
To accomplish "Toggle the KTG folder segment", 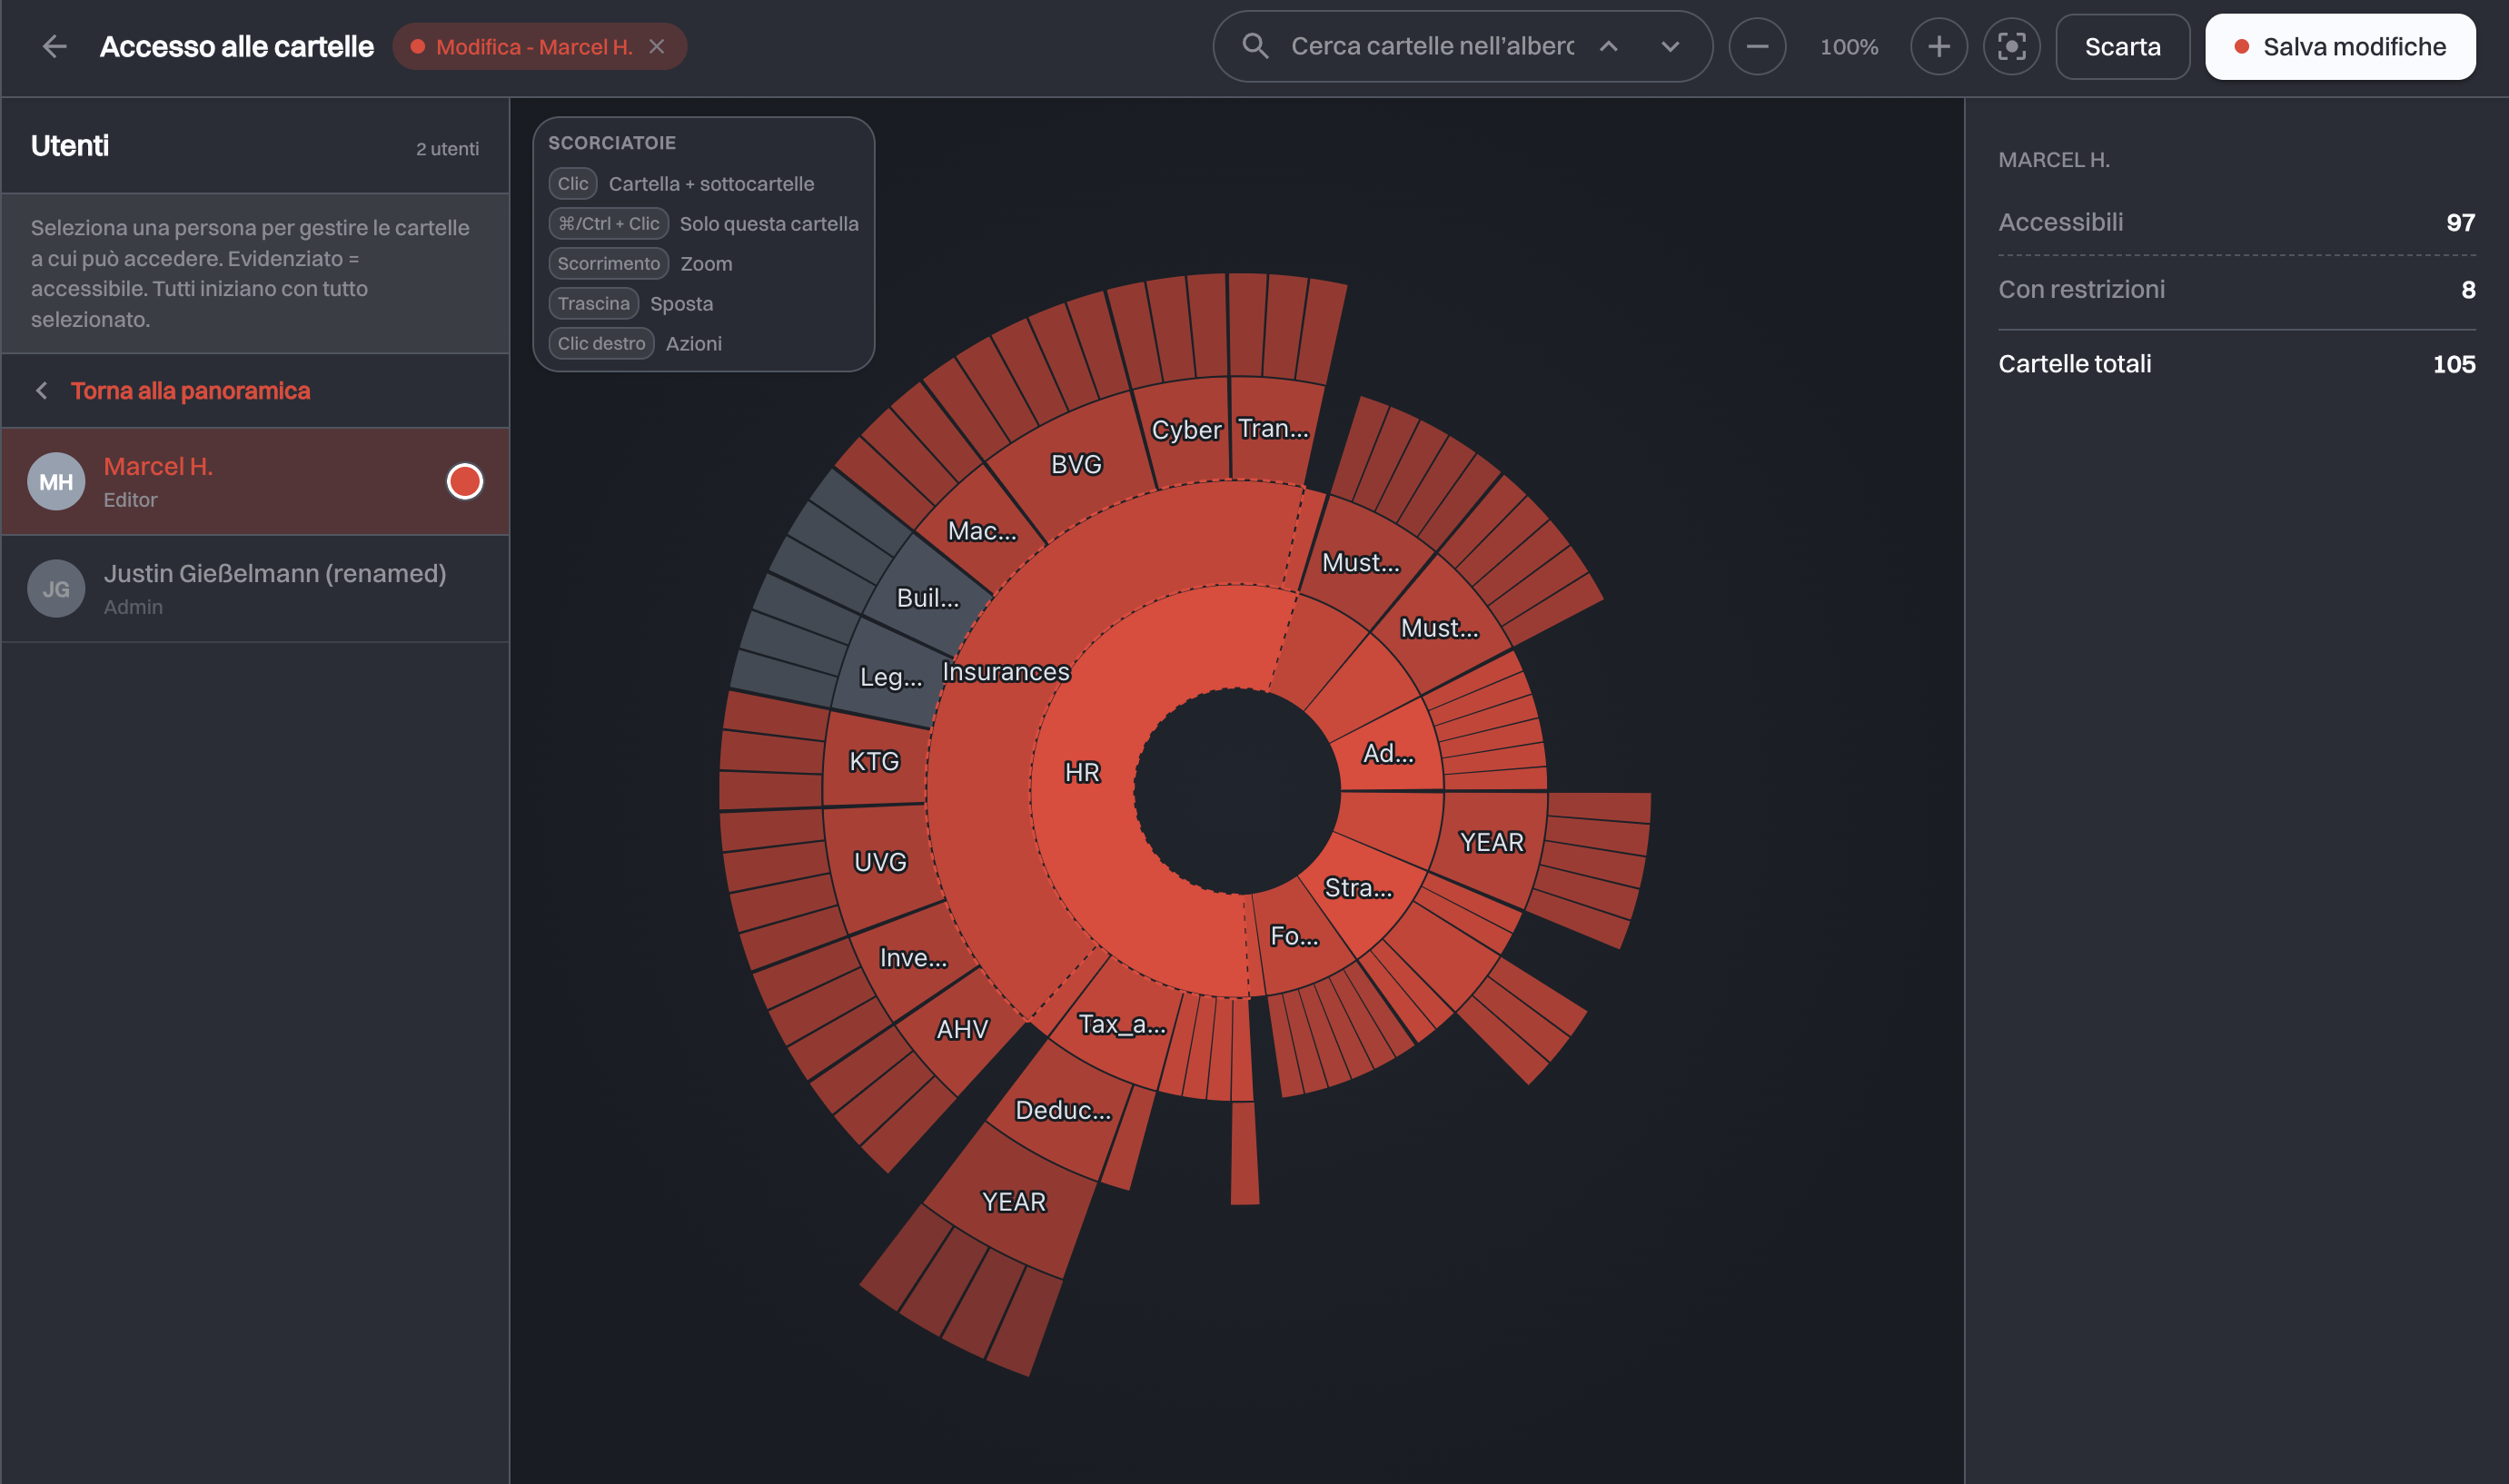I will (x=874, y=762).
